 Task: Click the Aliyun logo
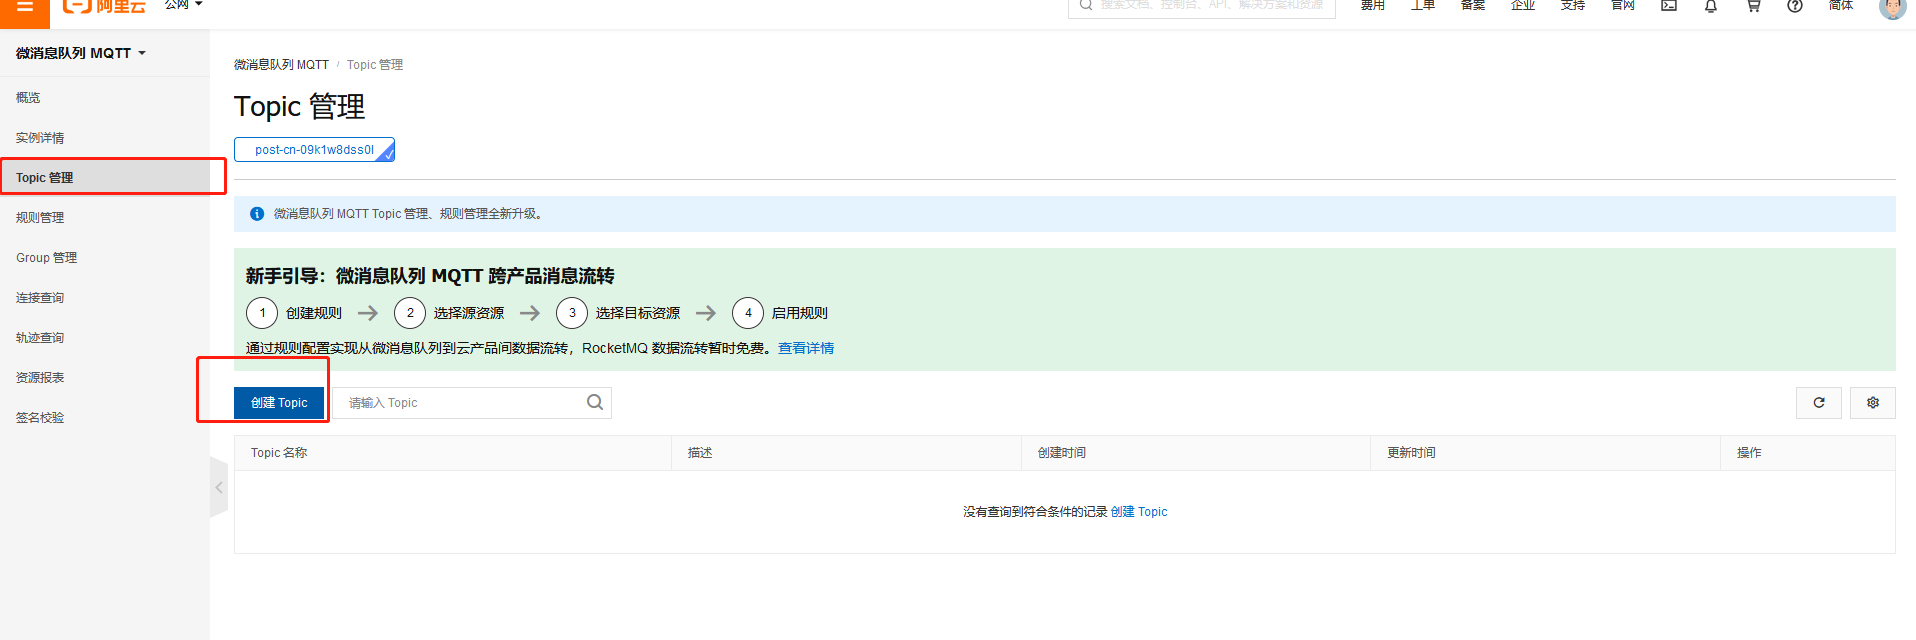tap(104, 6)
